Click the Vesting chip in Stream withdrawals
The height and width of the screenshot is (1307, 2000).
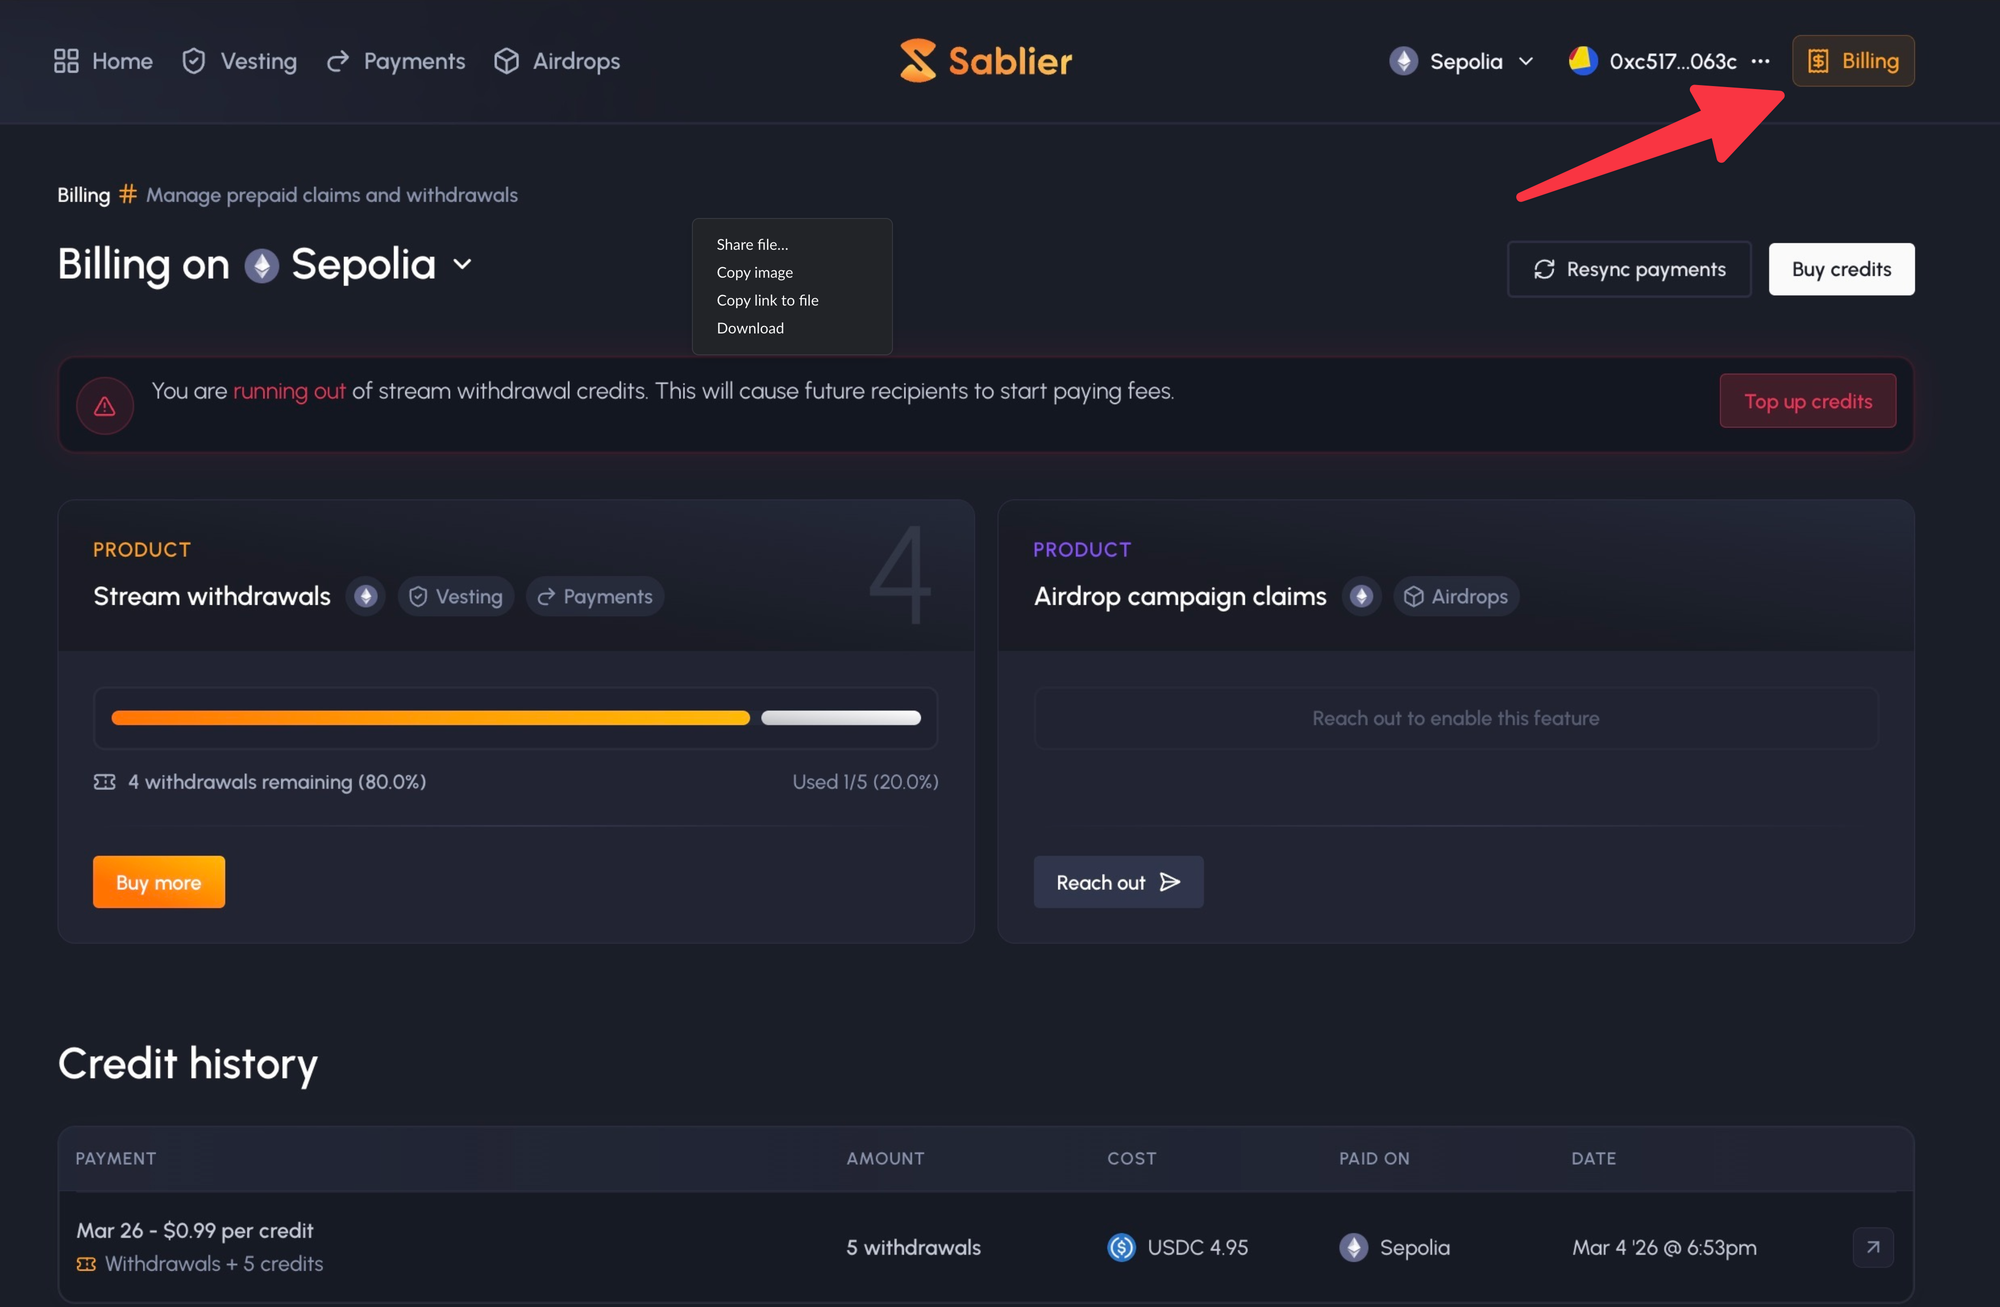456,597
